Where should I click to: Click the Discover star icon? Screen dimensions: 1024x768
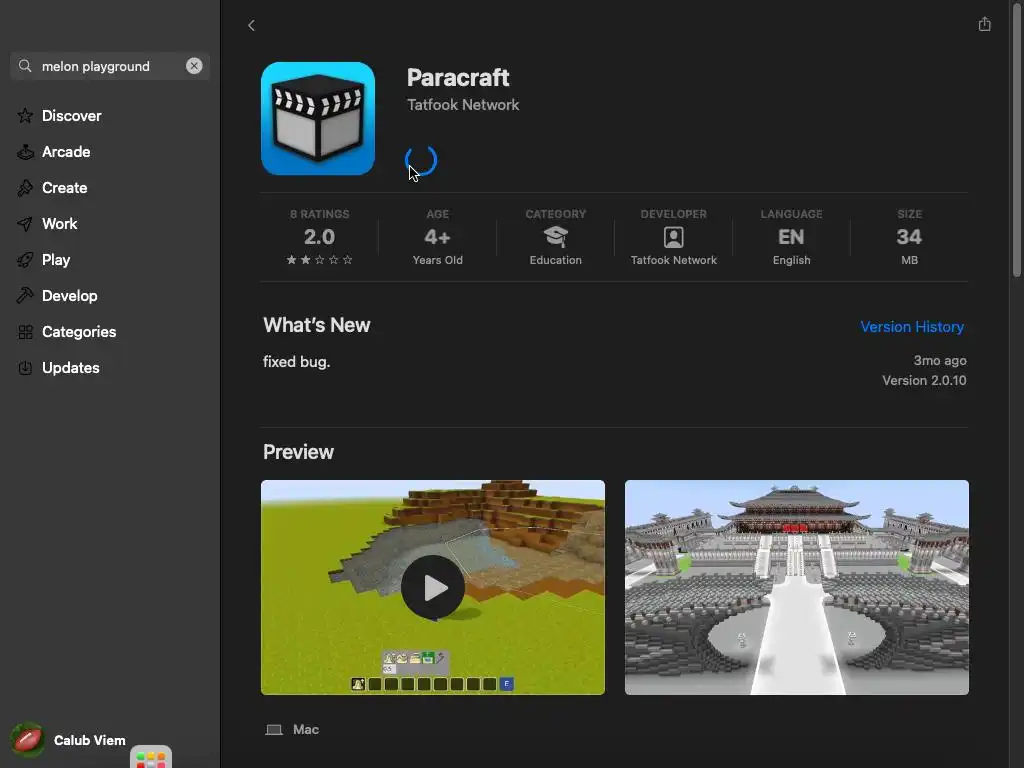(25, 116)
